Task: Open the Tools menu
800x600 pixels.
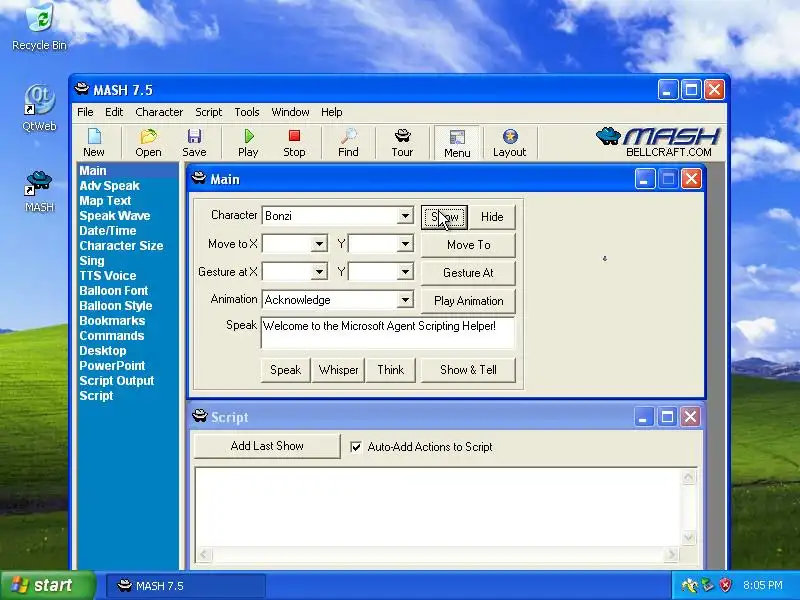Action: point(247,112)
